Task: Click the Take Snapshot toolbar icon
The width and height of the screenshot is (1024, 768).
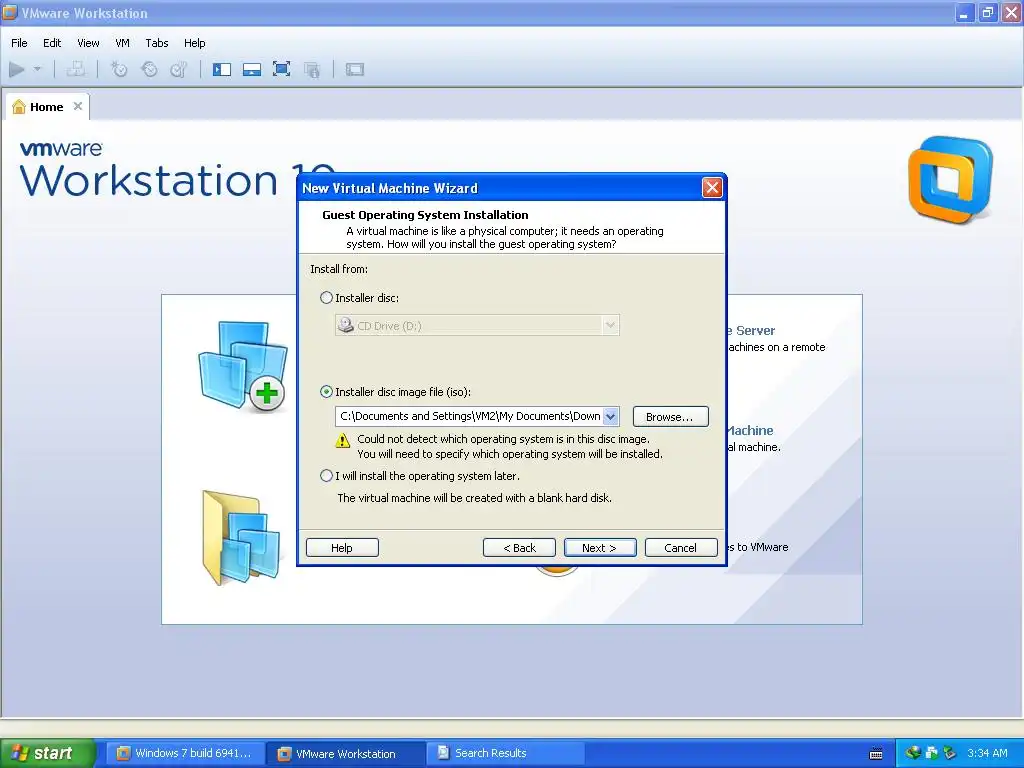Action: (x=119, y=69)
